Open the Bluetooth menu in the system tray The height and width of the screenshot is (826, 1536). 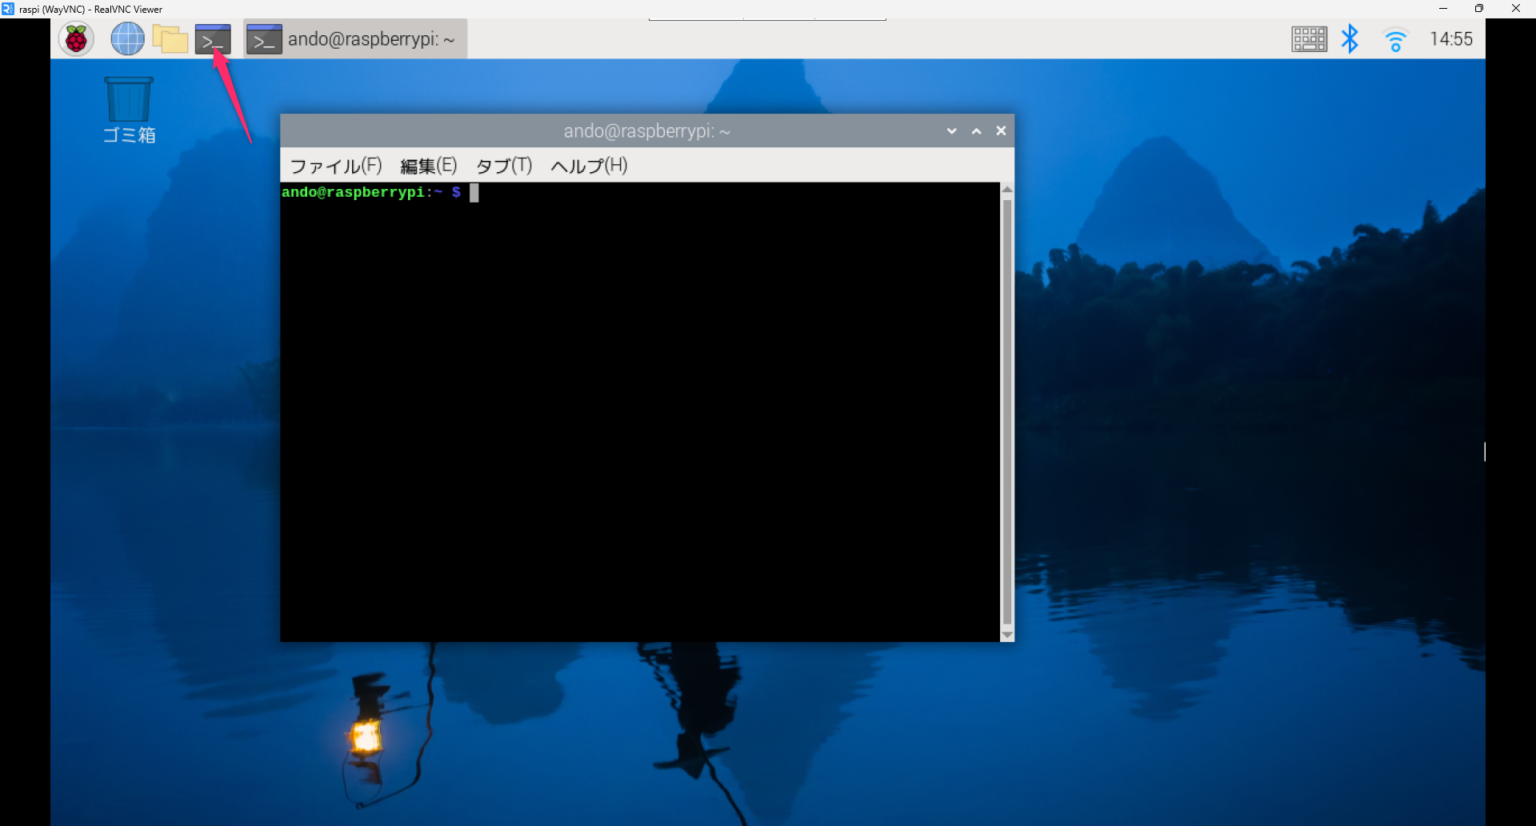(x=1350, y=38)
